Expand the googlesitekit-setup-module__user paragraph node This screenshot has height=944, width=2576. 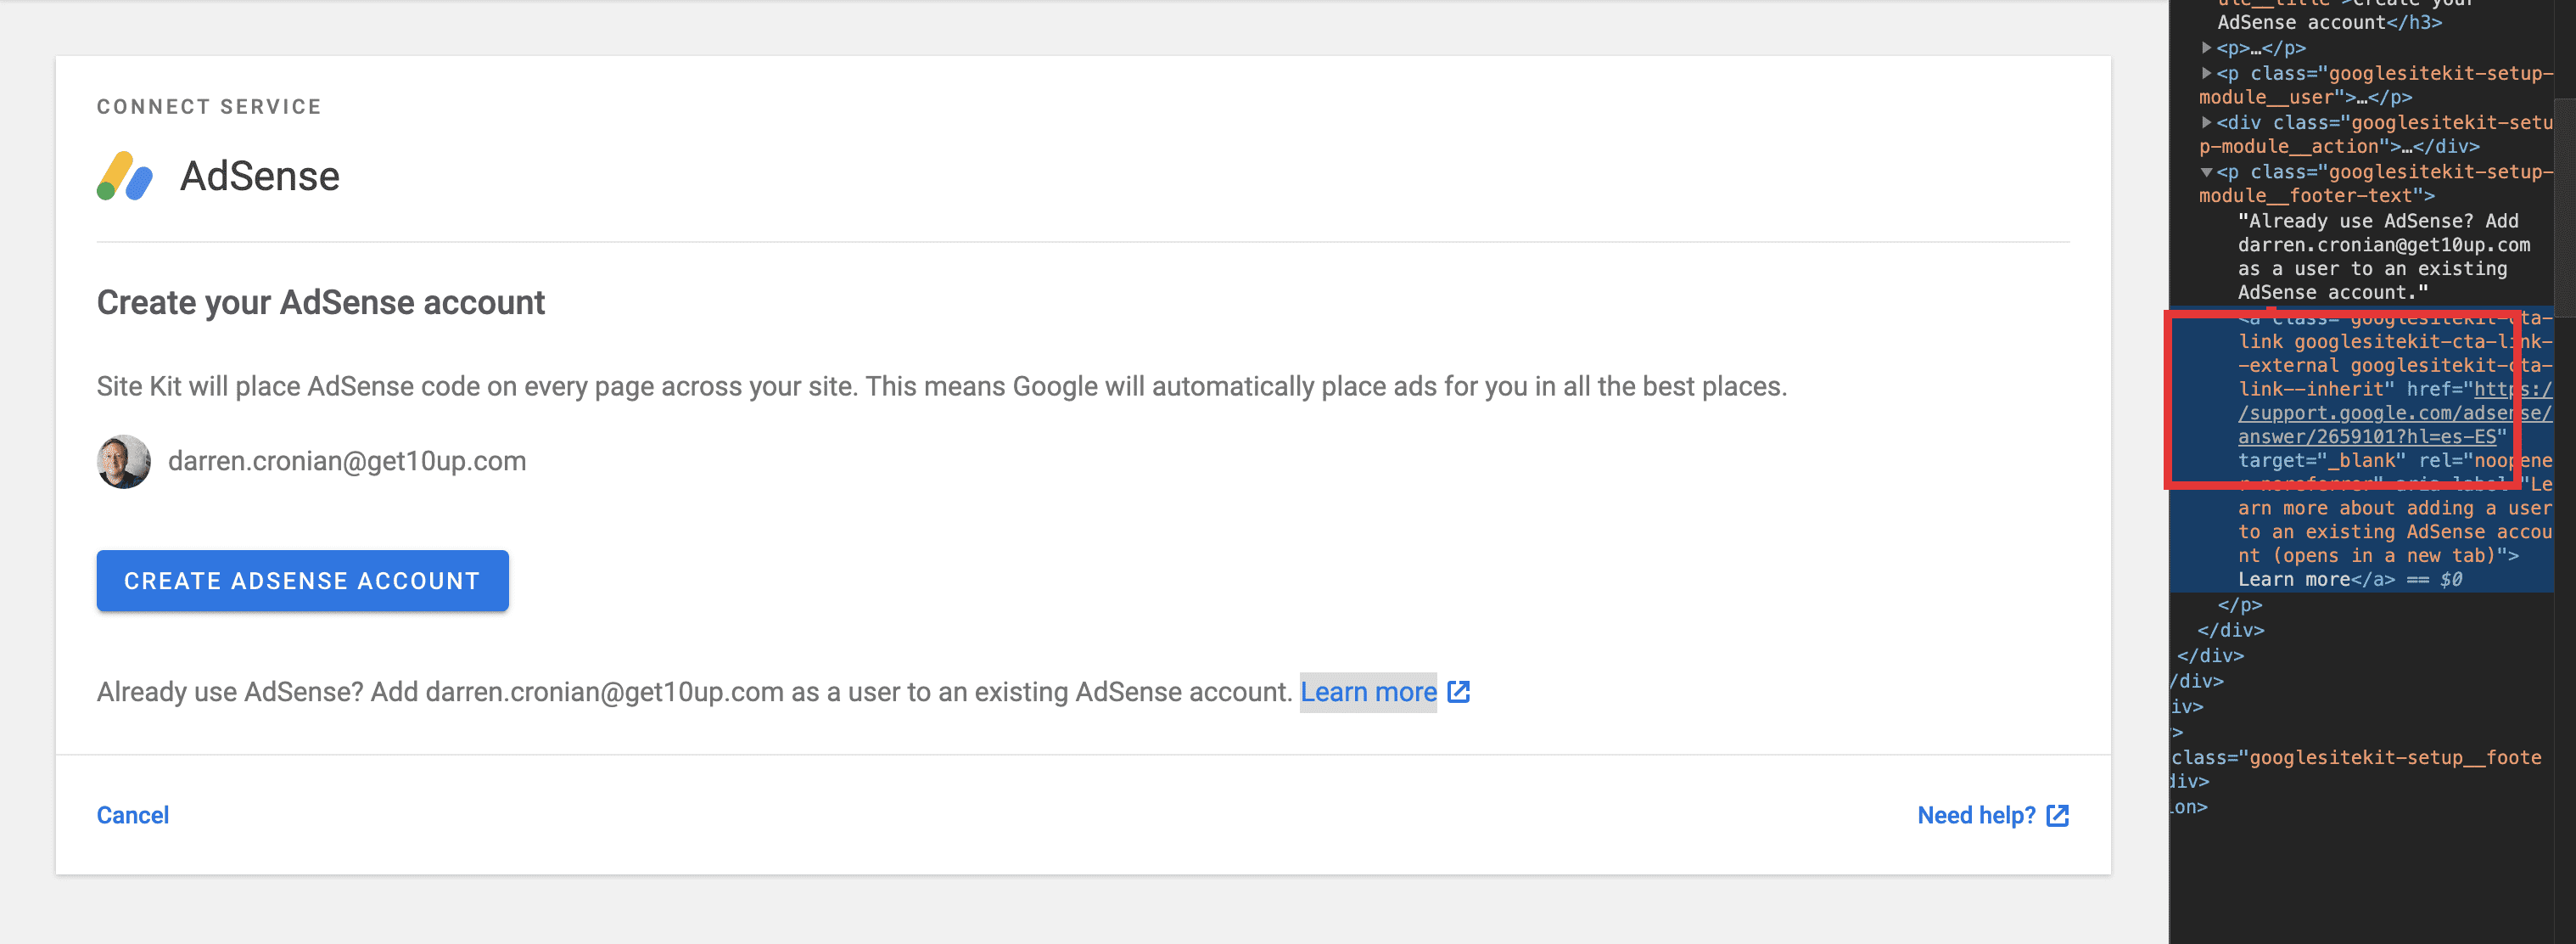pyautogui.click(x=2208, y=73)
